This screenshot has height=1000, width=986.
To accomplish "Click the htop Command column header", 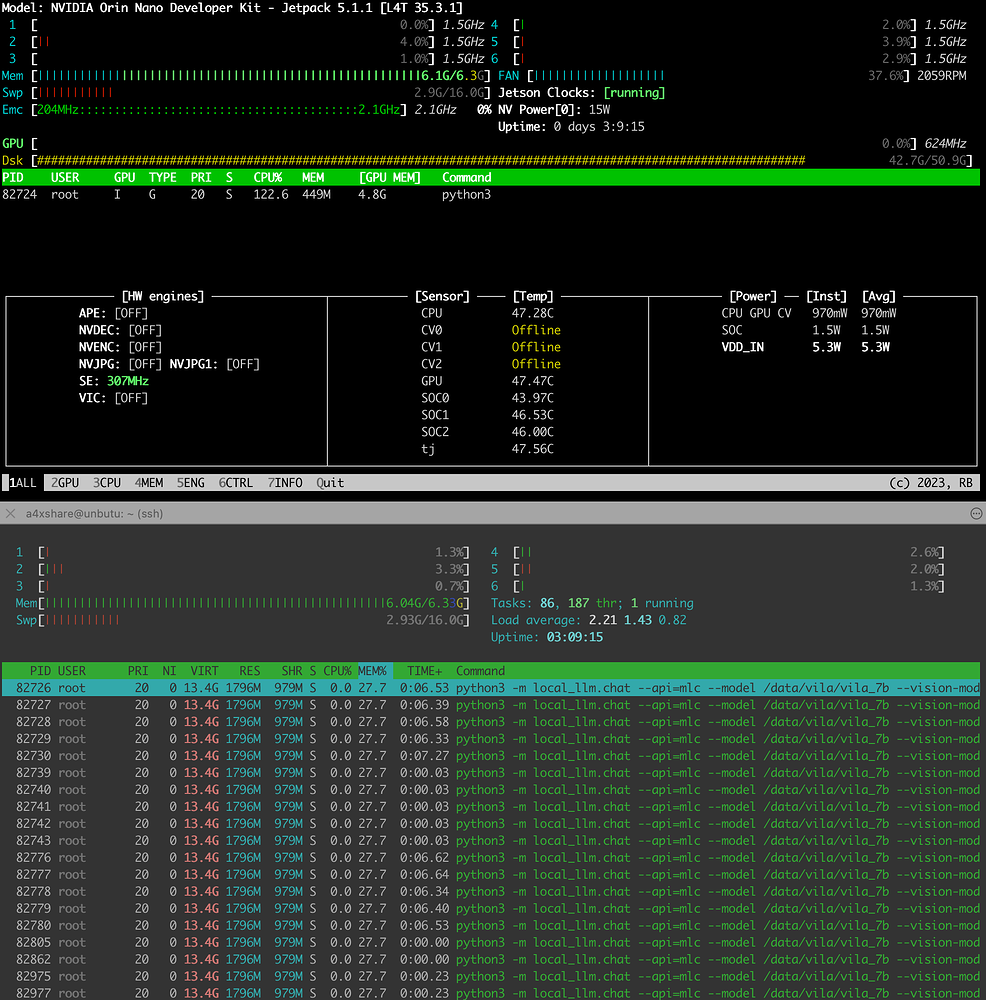I will (x=480, y=671).
